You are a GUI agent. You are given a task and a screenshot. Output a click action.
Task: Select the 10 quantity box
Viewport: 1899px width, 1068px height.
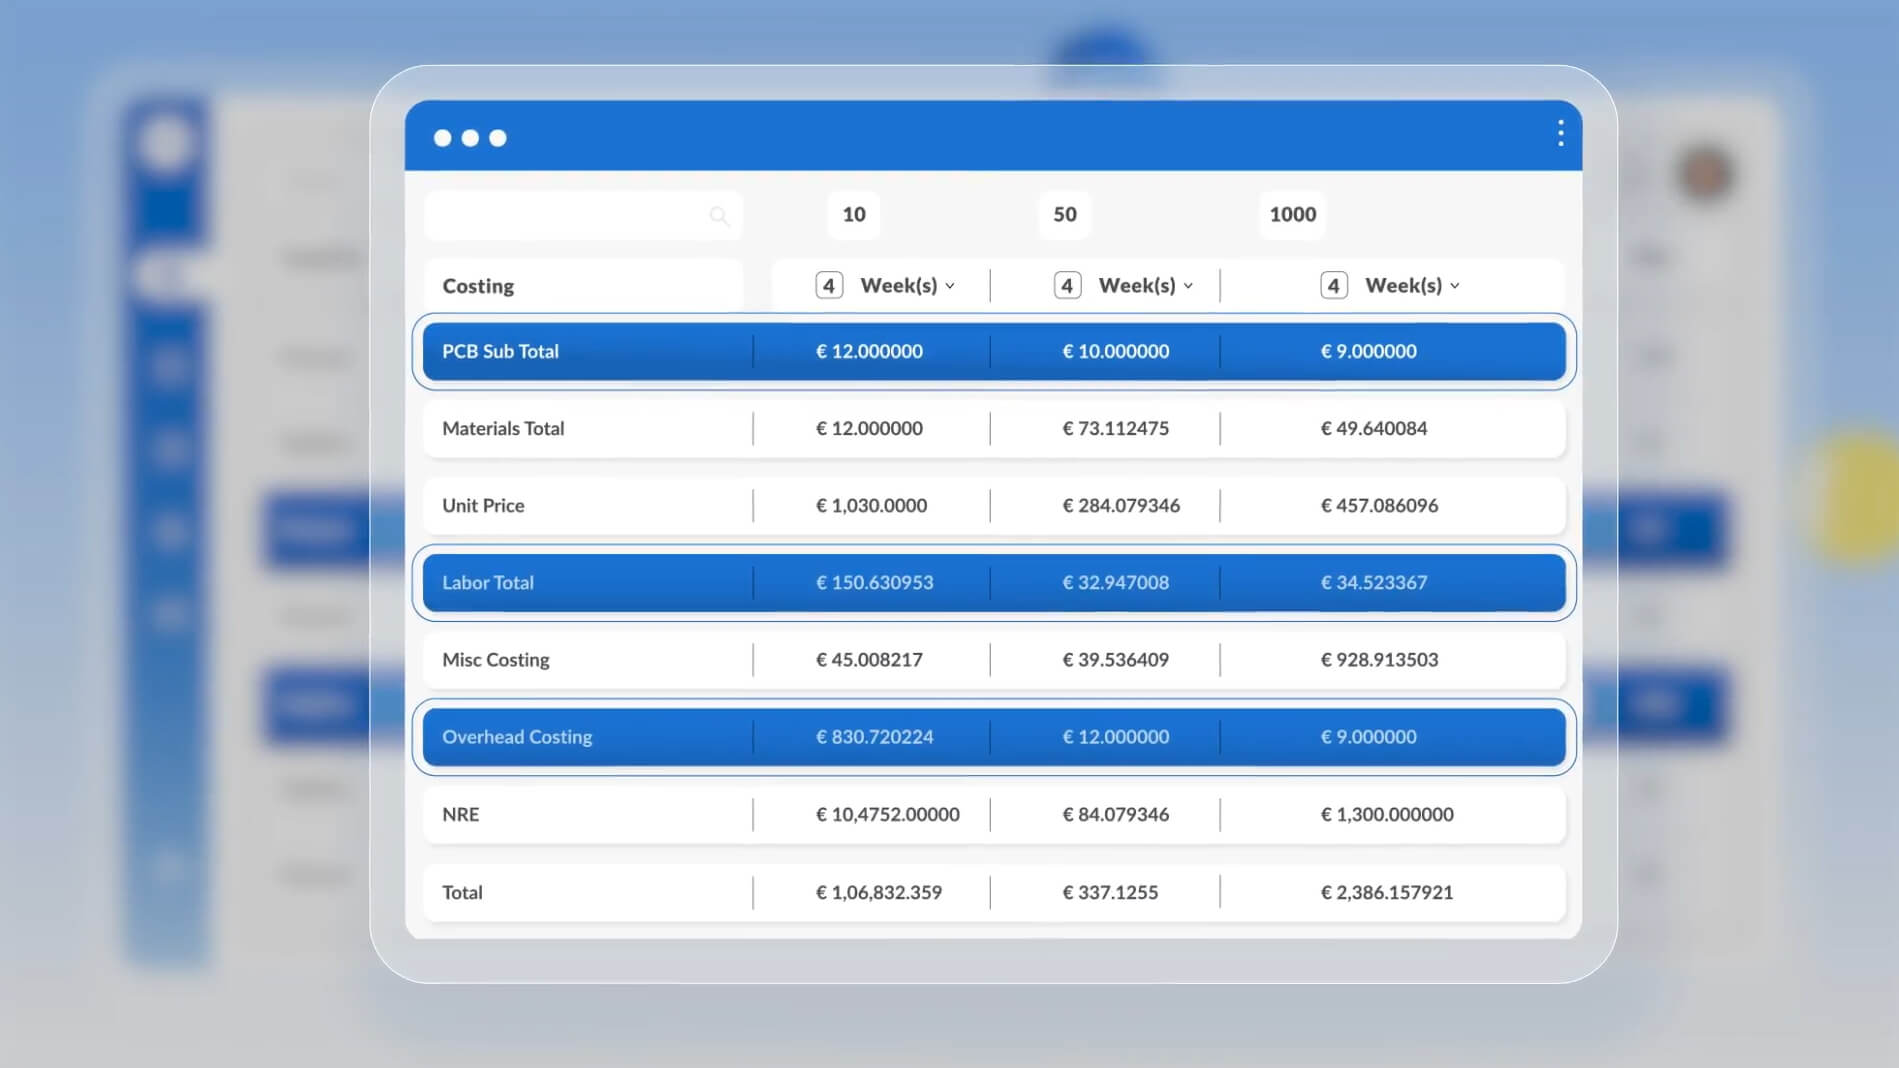[x=853, y=215]
